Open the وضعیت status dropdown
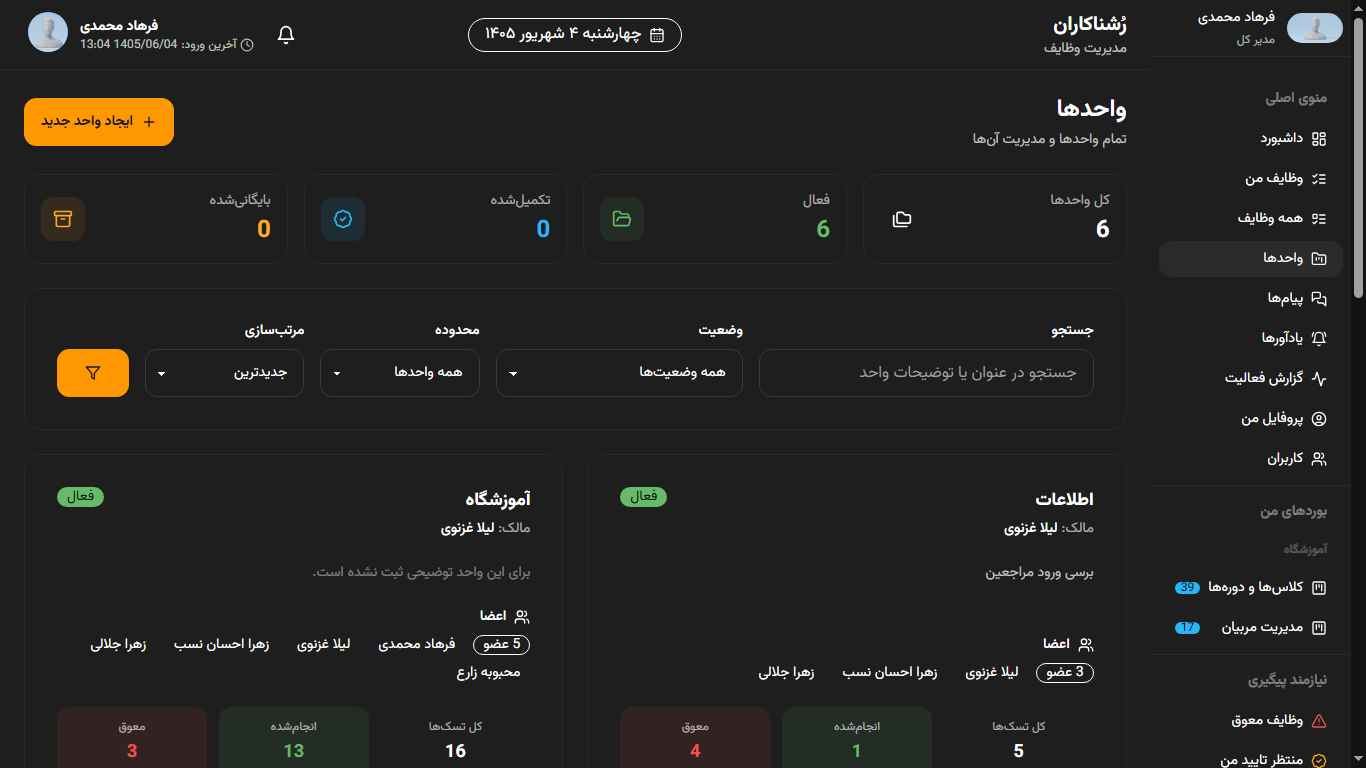Viewport: 1366px width, 768px height. tap(619, 373)
